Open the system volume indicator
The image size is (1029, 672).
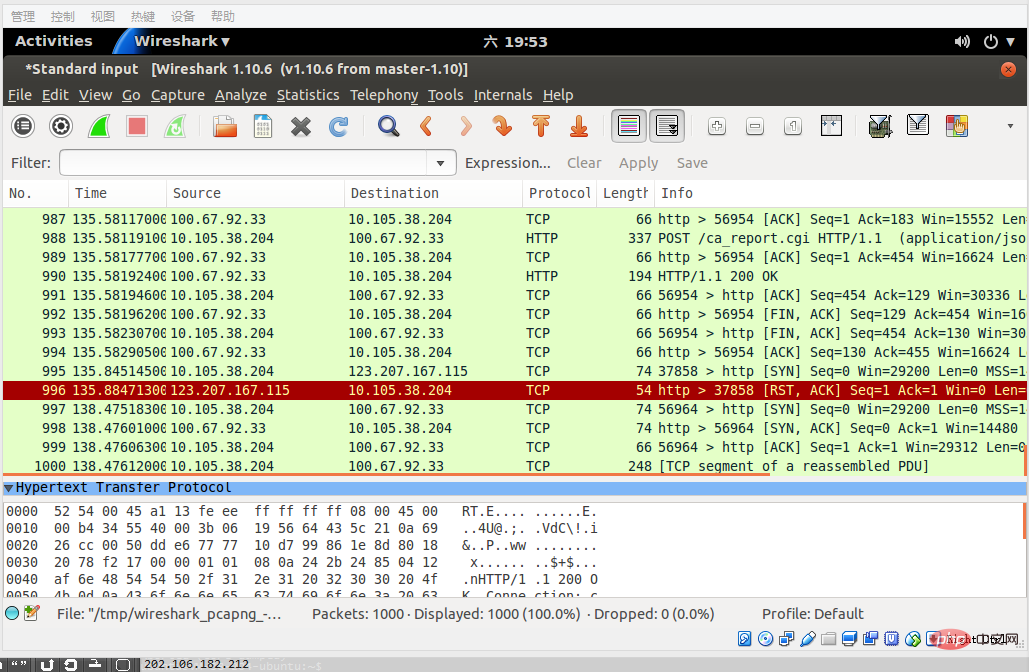click(962, 42)
